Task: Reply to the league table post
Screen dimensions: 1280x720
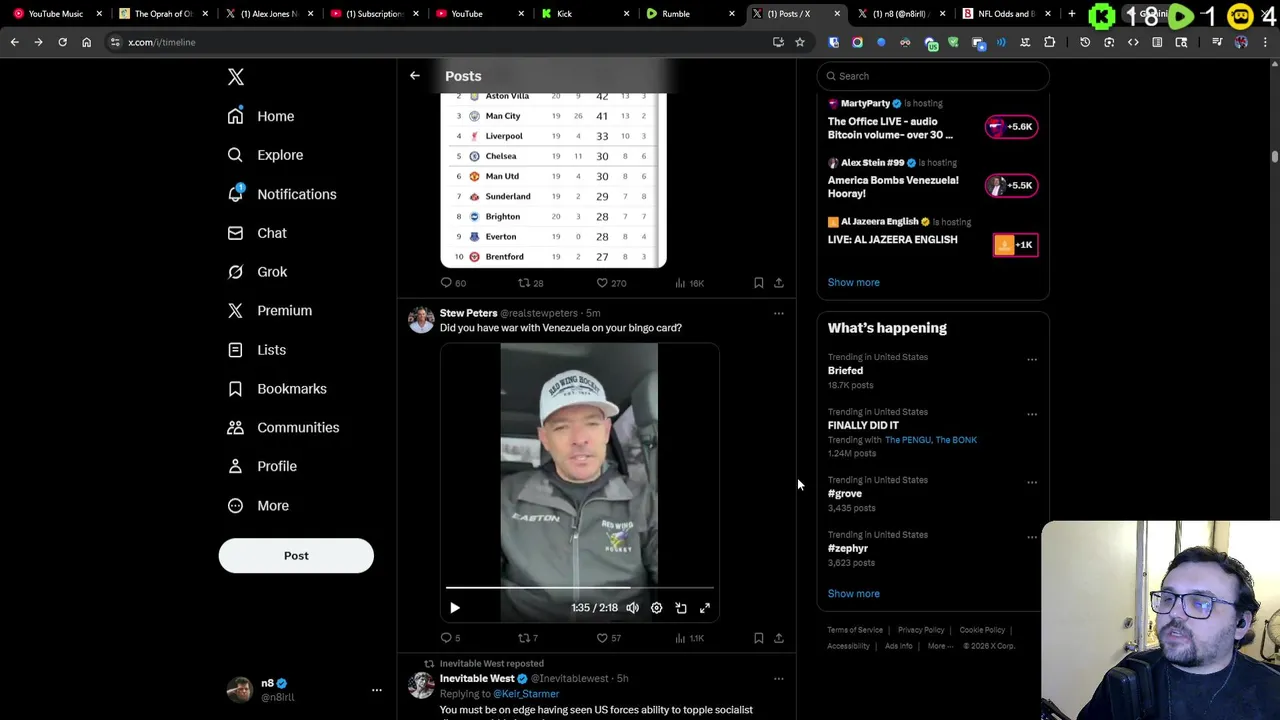Action: point(453,283)
